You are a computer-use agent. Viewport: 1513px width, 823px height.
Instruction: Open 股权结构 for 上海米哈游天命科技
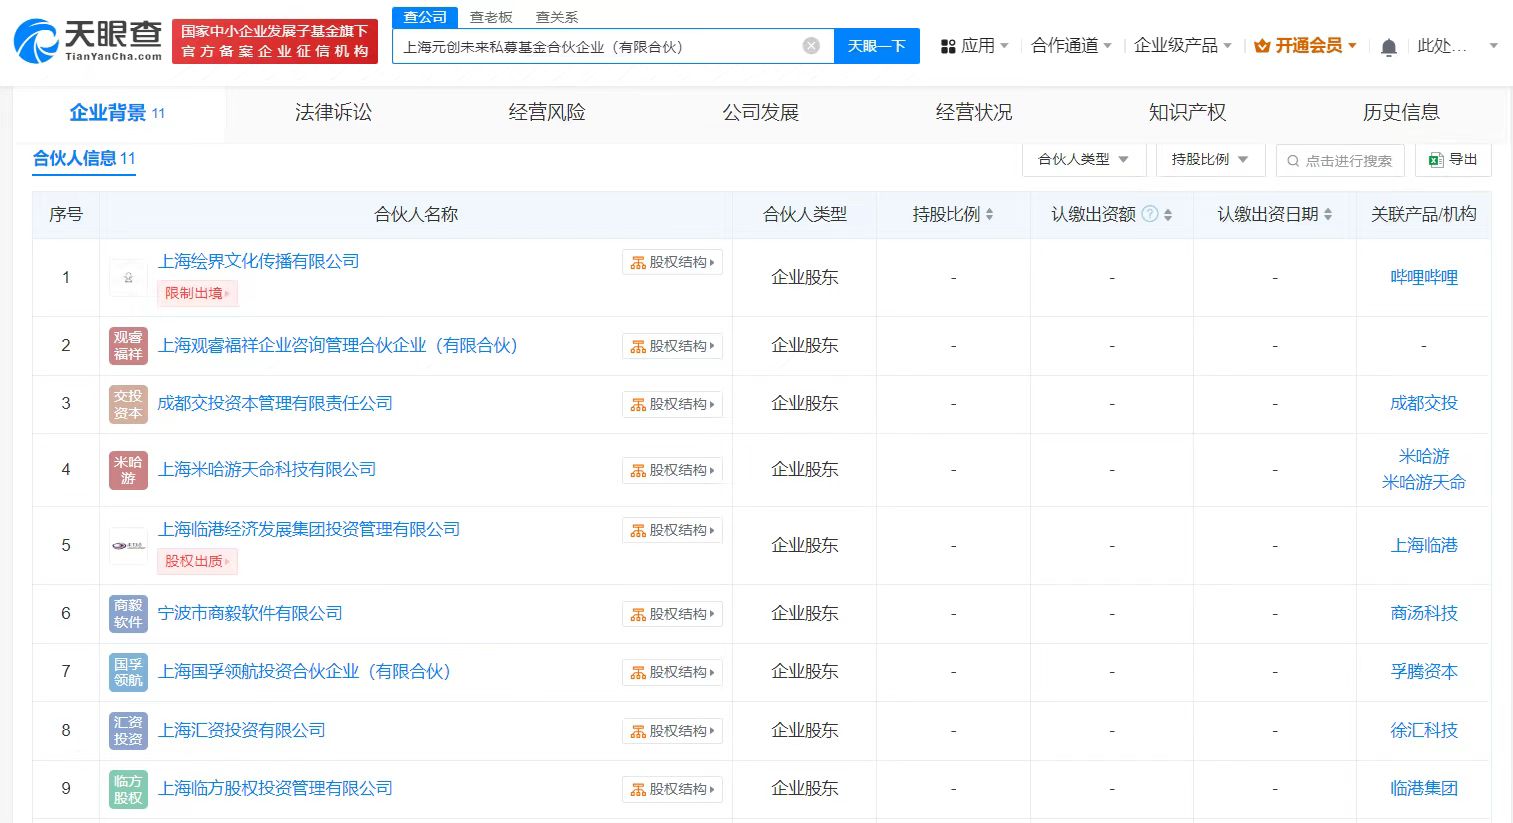tap(672, 470)
